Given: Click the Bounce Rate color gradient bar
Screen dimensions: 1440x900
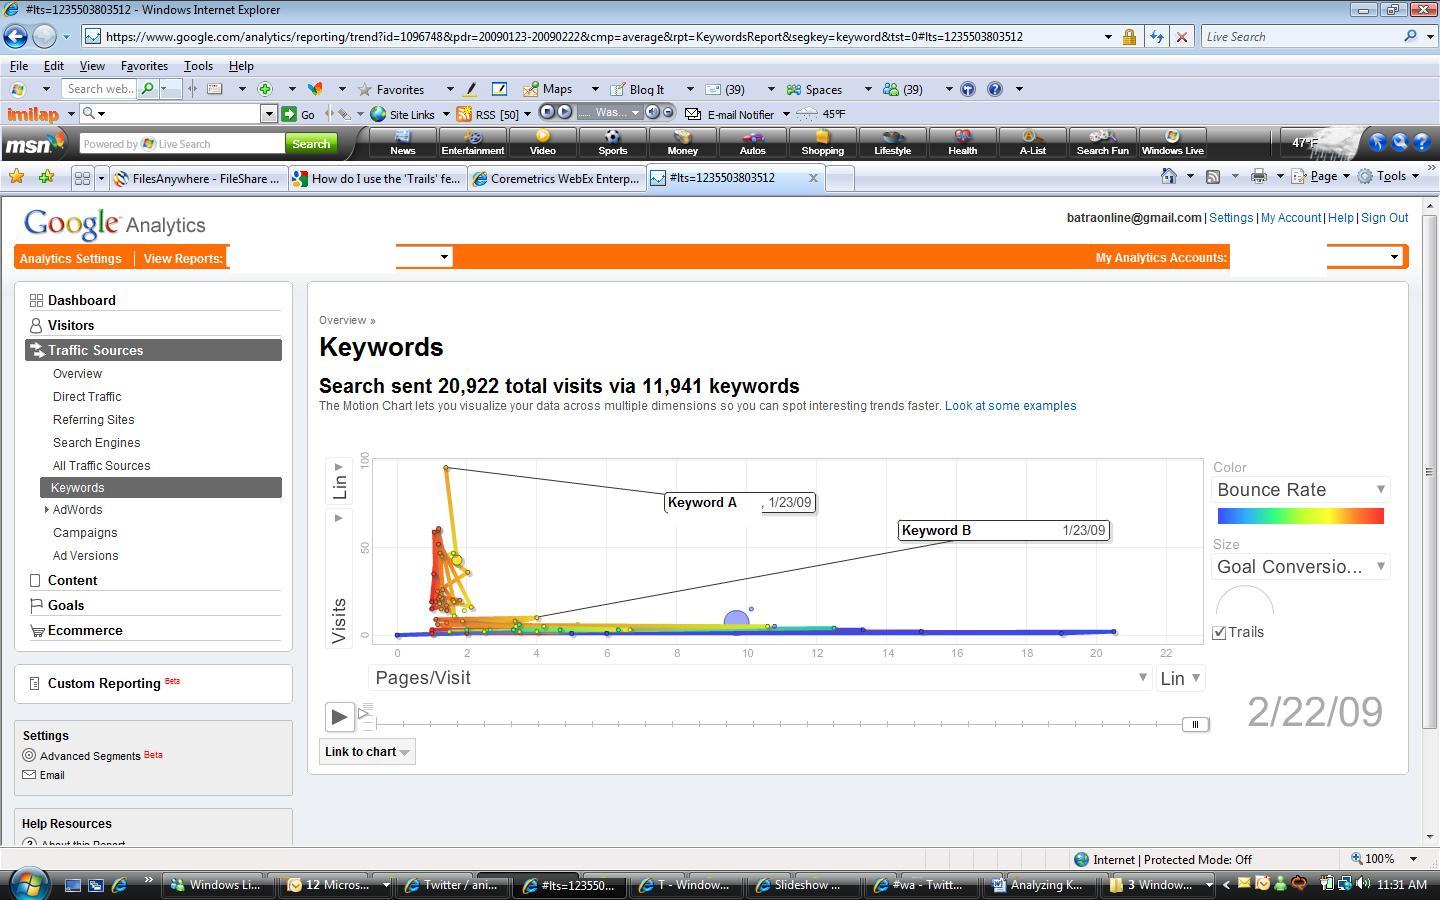Looking at the screenshot, I should click(1300, 516).
